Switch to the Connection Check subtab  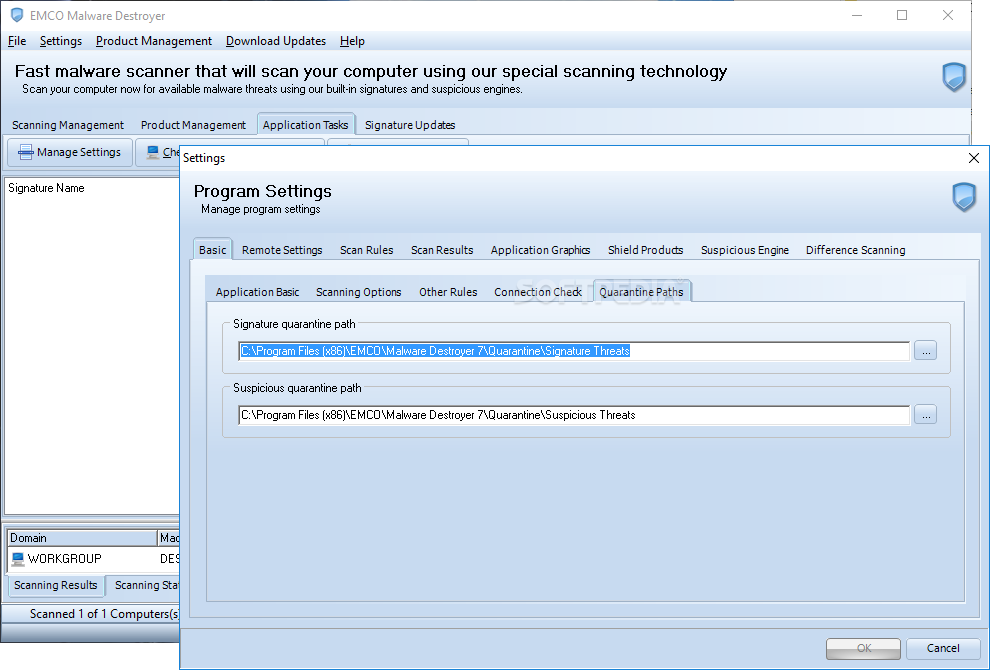pyautogui.click(x=538, y=292)
